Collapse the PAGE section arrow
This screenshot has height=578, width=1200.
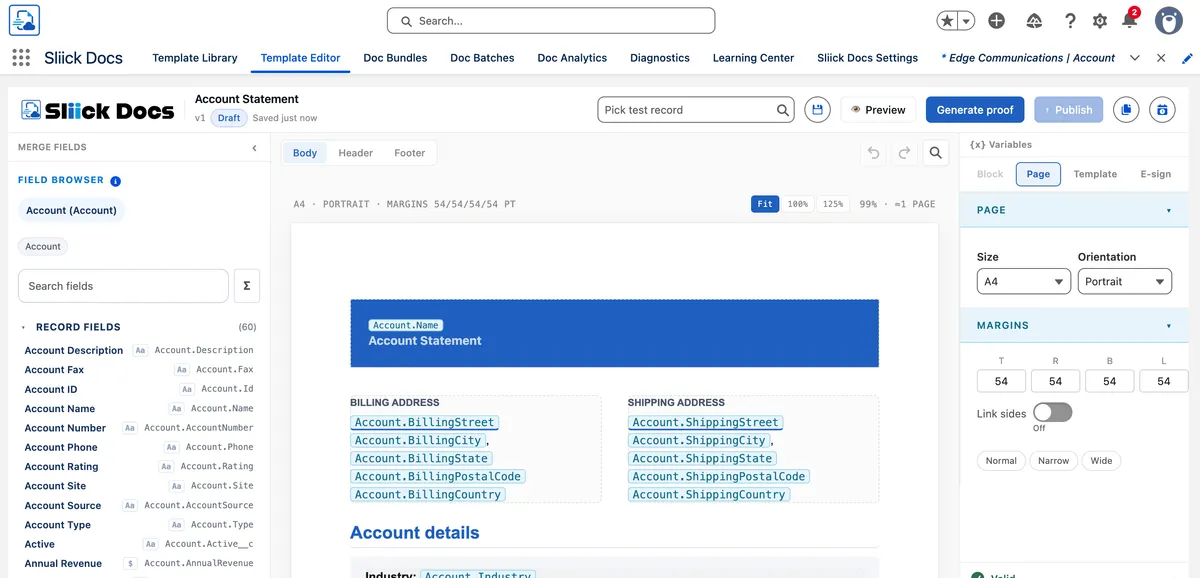coord(1169,211)
